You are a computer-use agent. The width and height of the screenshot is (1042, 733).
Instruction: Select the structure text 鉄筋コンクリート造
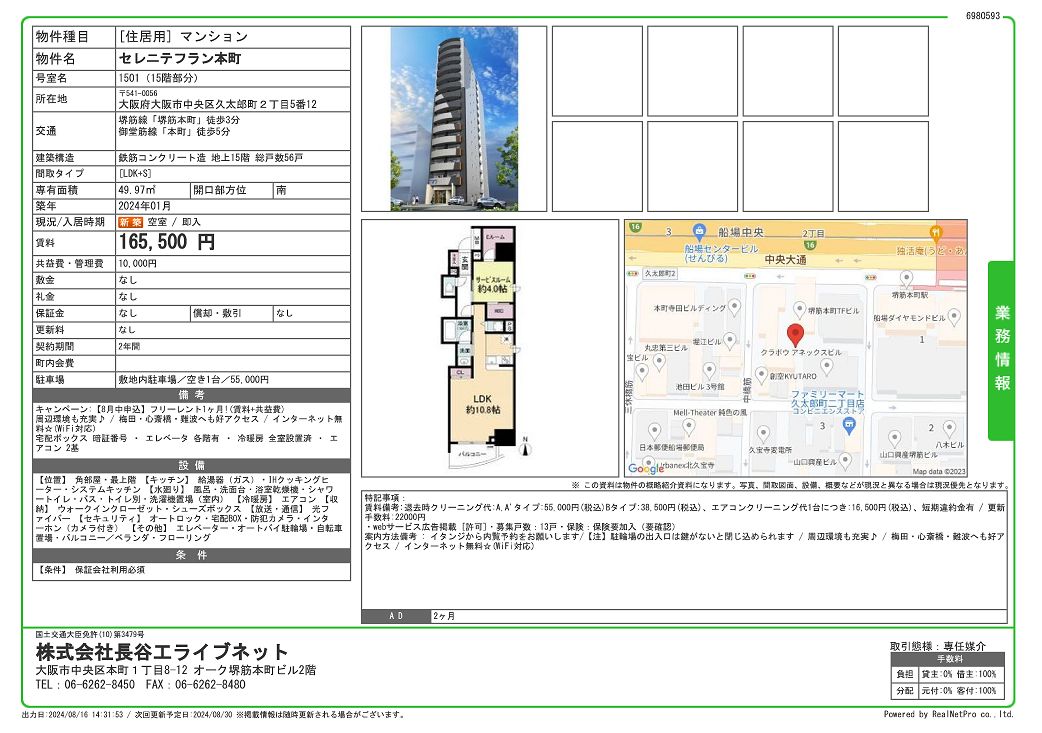click(162, 158)
